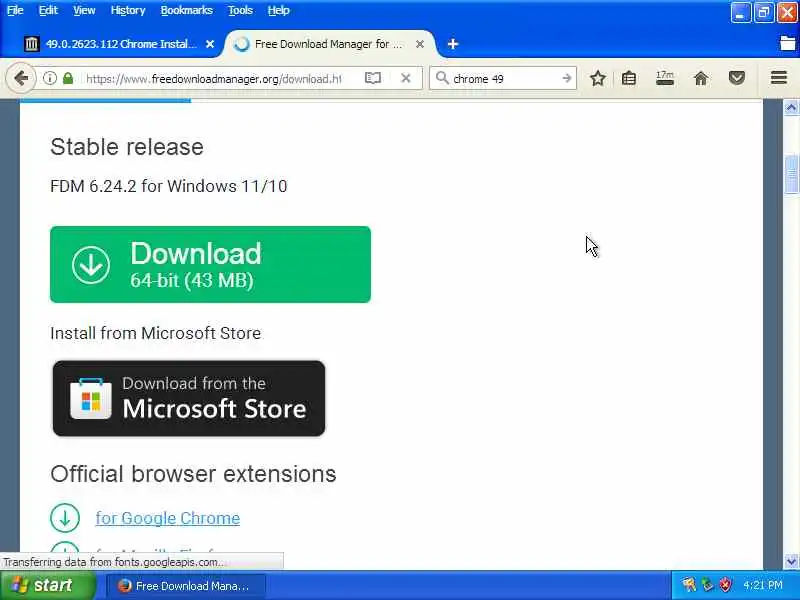
Task: Open the for Google Chrome extension link
Action: pyautogui.click(x=167, y=518)
